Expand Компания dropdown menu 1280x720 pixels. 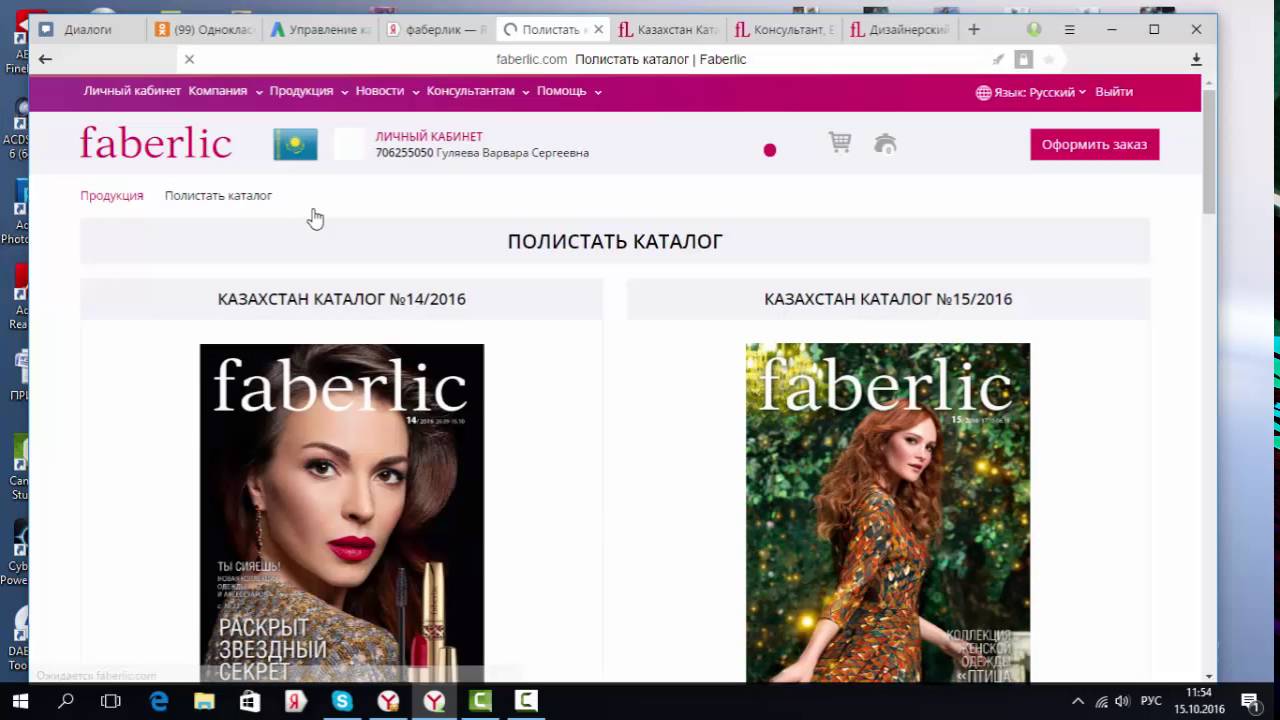(x=225, y=91)
